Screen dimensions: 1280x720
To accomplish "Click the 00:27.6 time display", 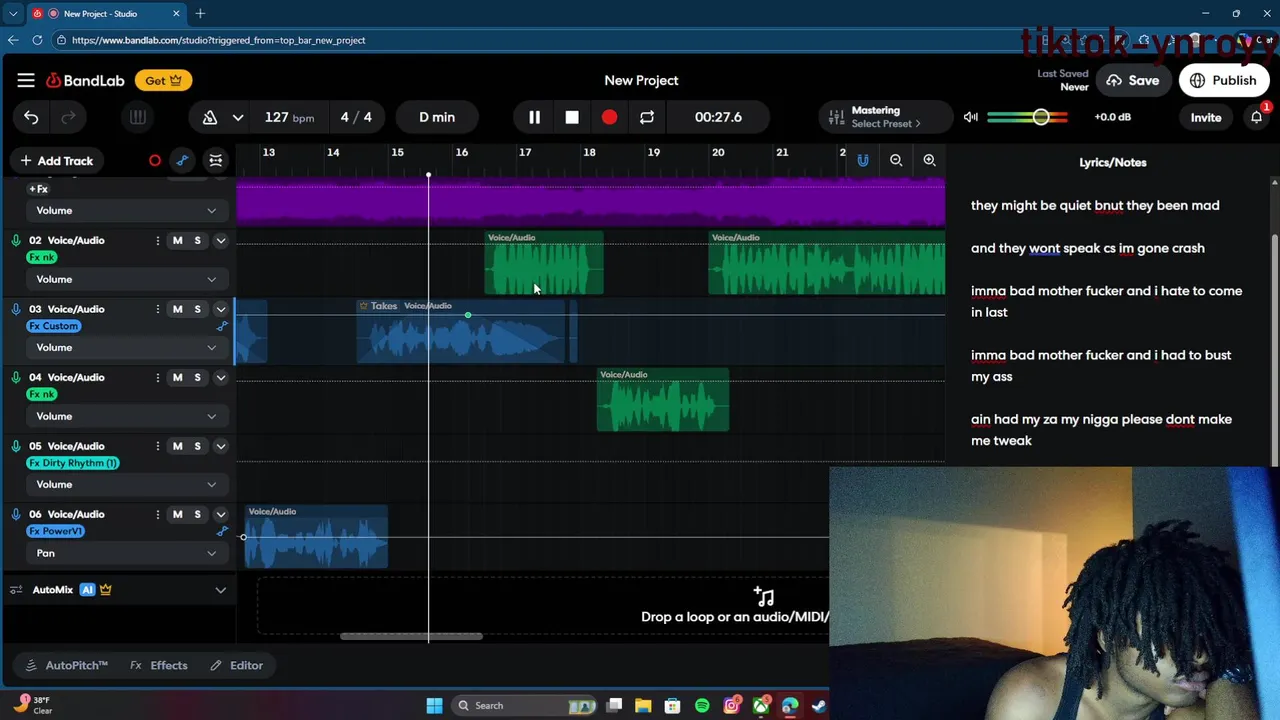I will [718, 117].
